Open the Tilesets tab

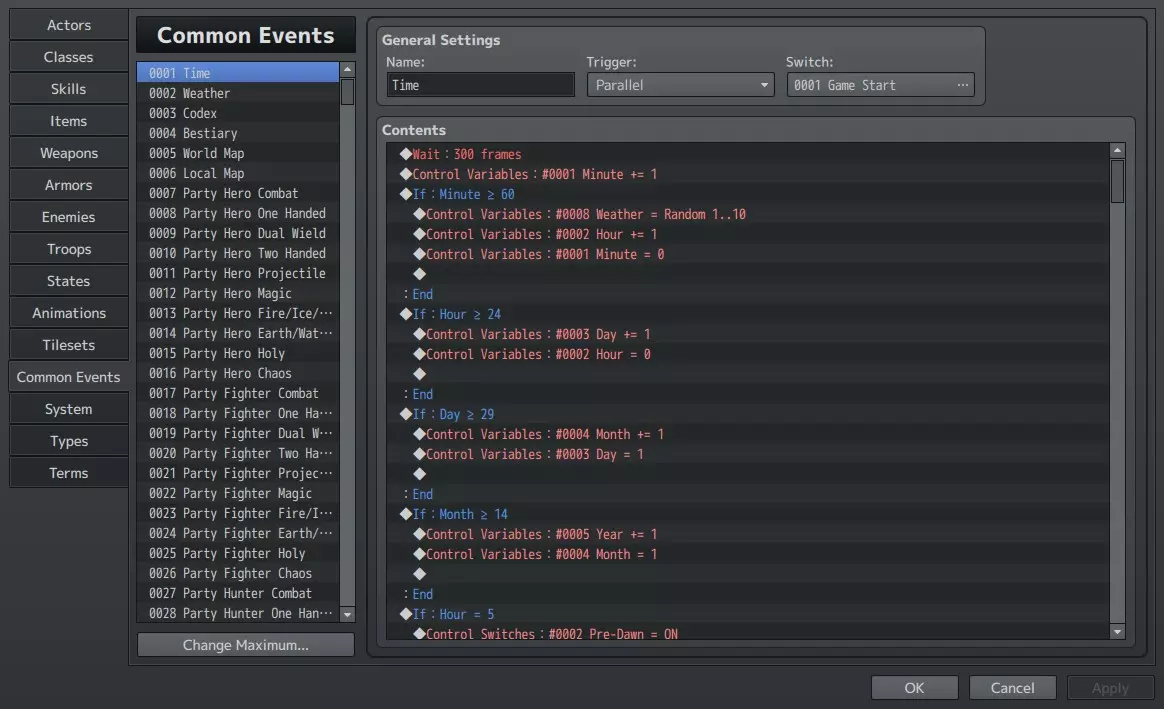(69, 345)
